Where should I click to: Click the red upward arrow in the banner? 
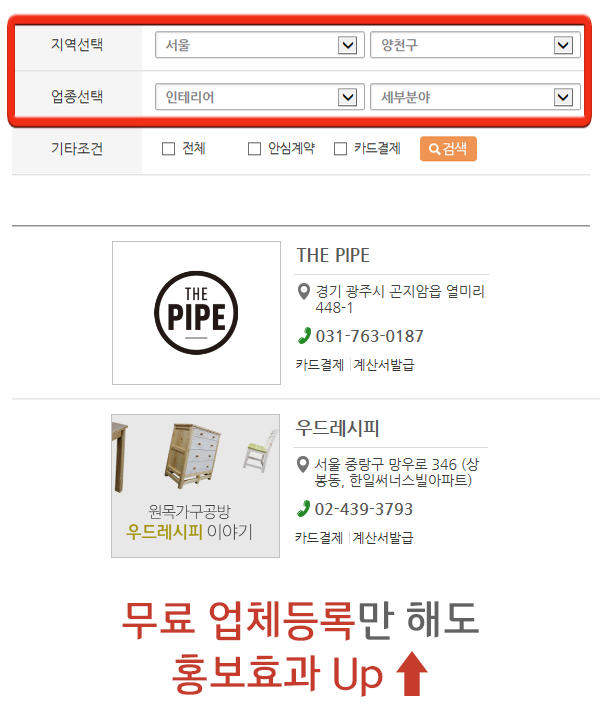(x=411, y=674)
